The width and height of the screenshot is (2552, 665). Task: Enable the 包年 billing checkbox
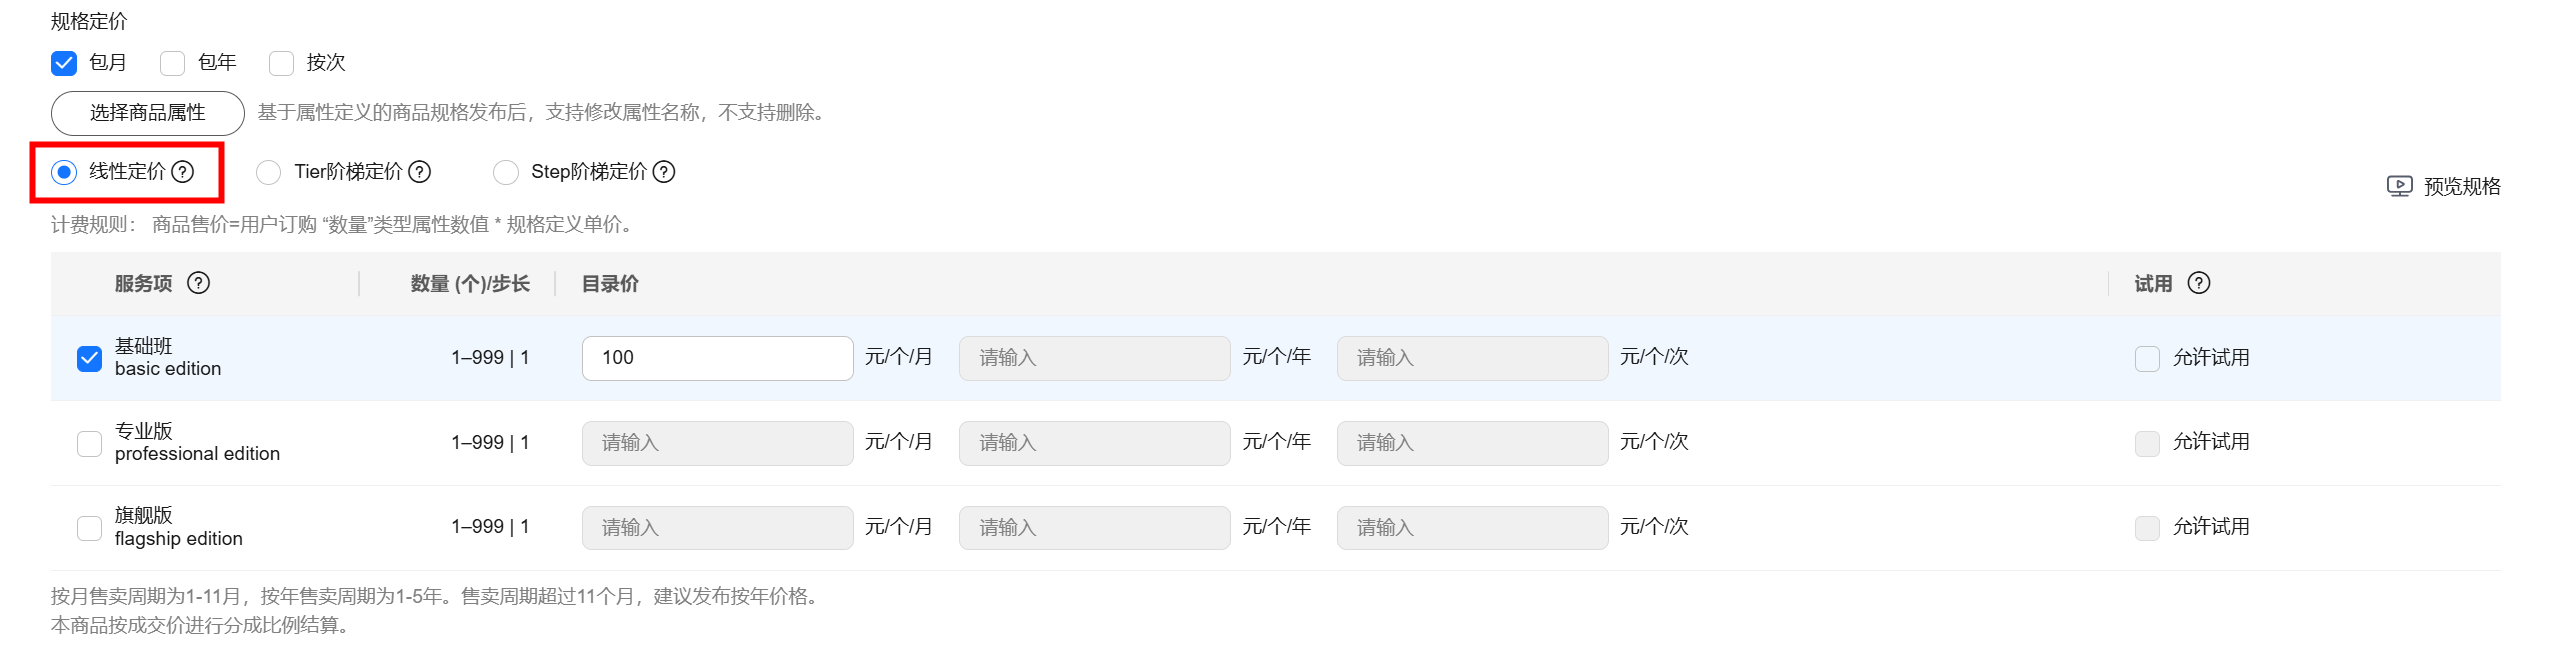(x=173, y=63)
